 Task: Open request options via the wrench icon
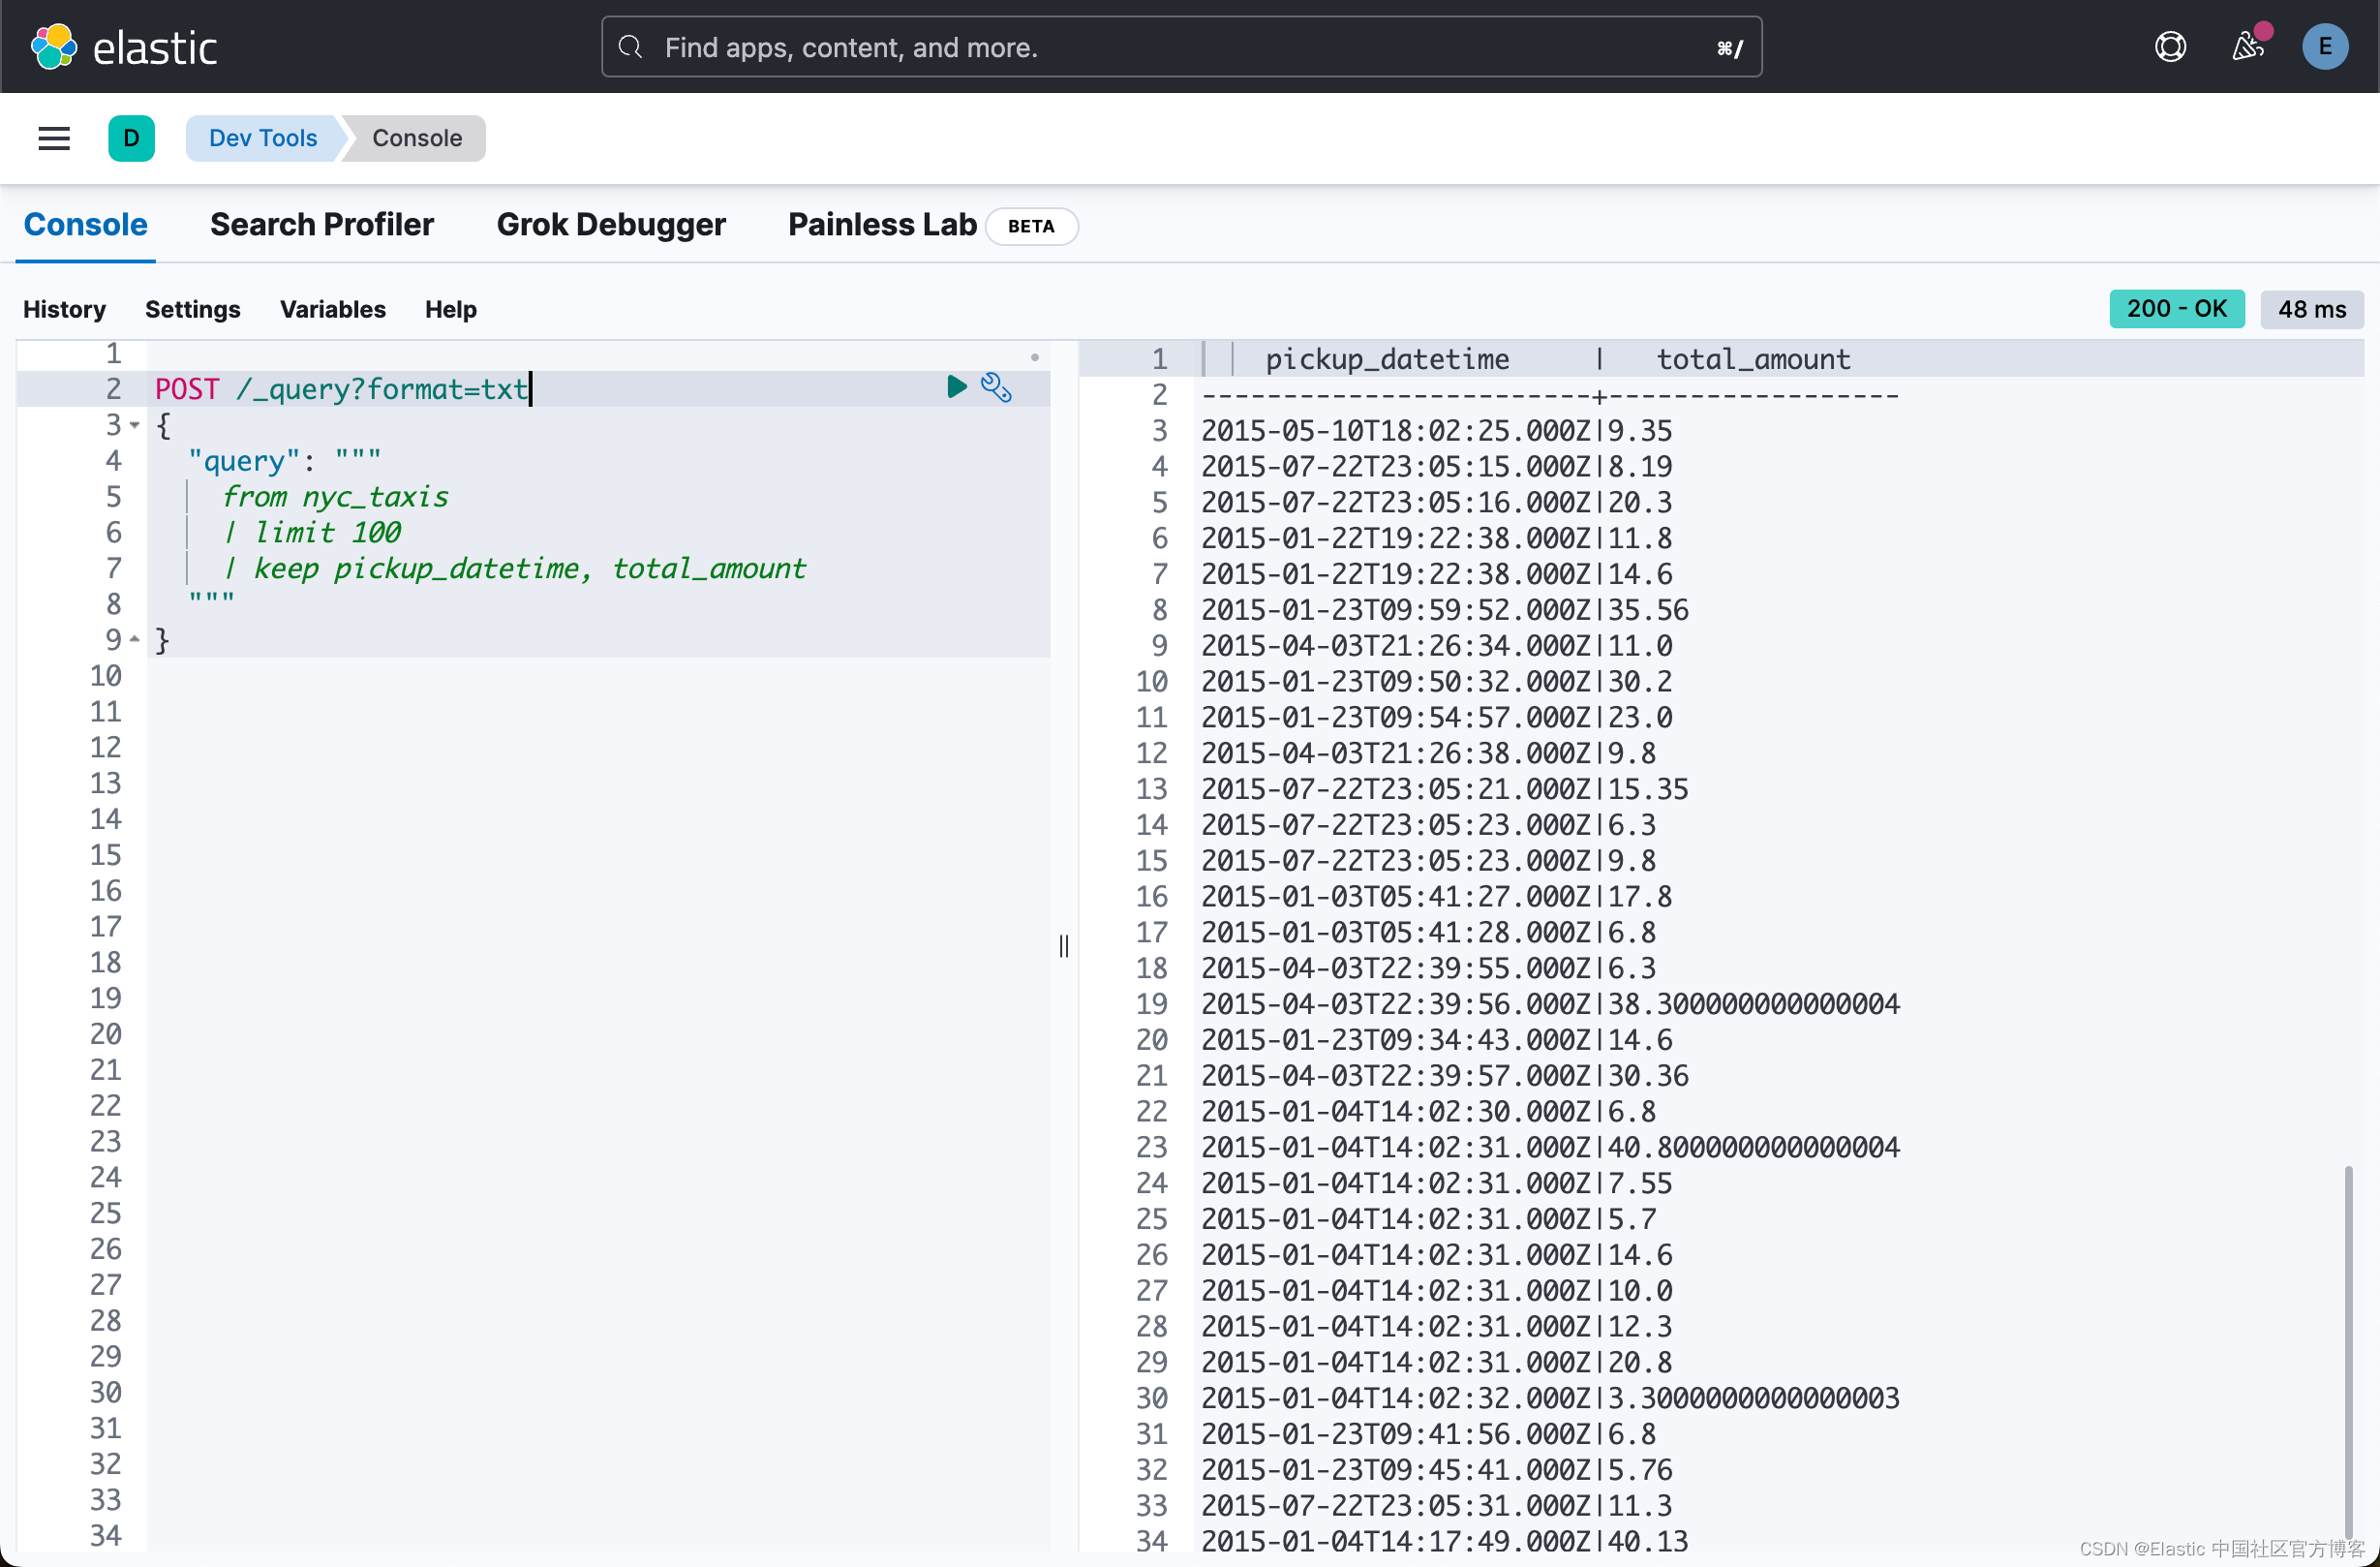pos(997,388)
